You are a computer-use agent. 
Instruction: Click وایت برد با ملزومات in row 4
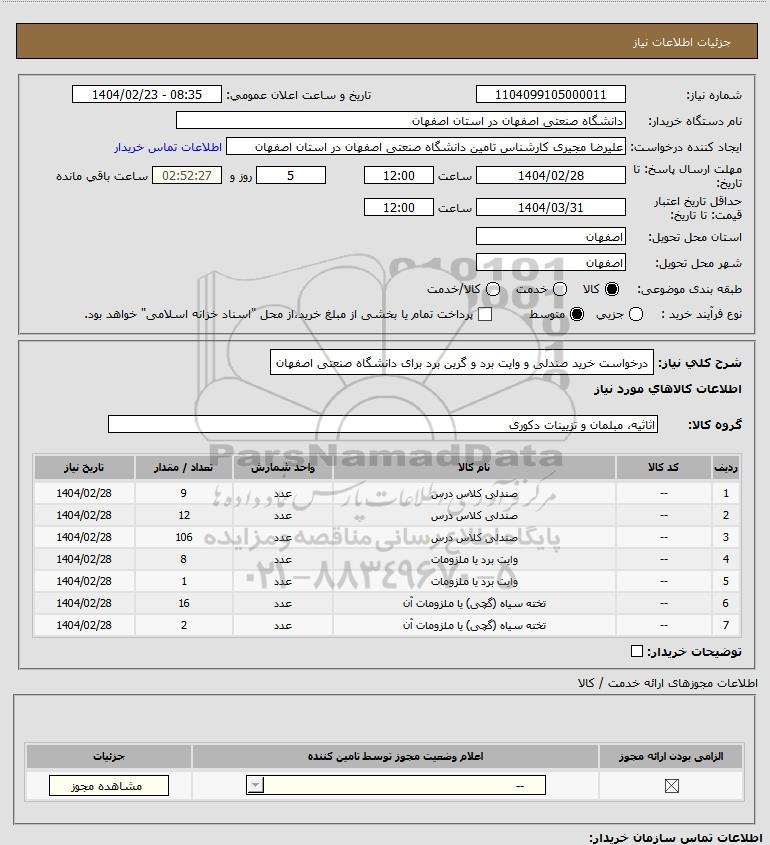(x=474, y=559)
